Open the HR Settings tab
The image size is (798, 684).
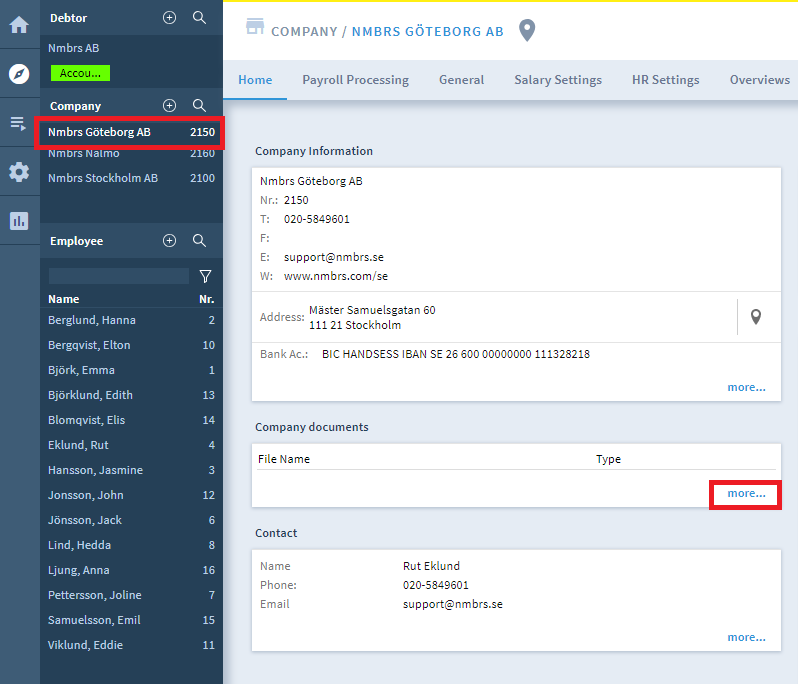[666, 80]
